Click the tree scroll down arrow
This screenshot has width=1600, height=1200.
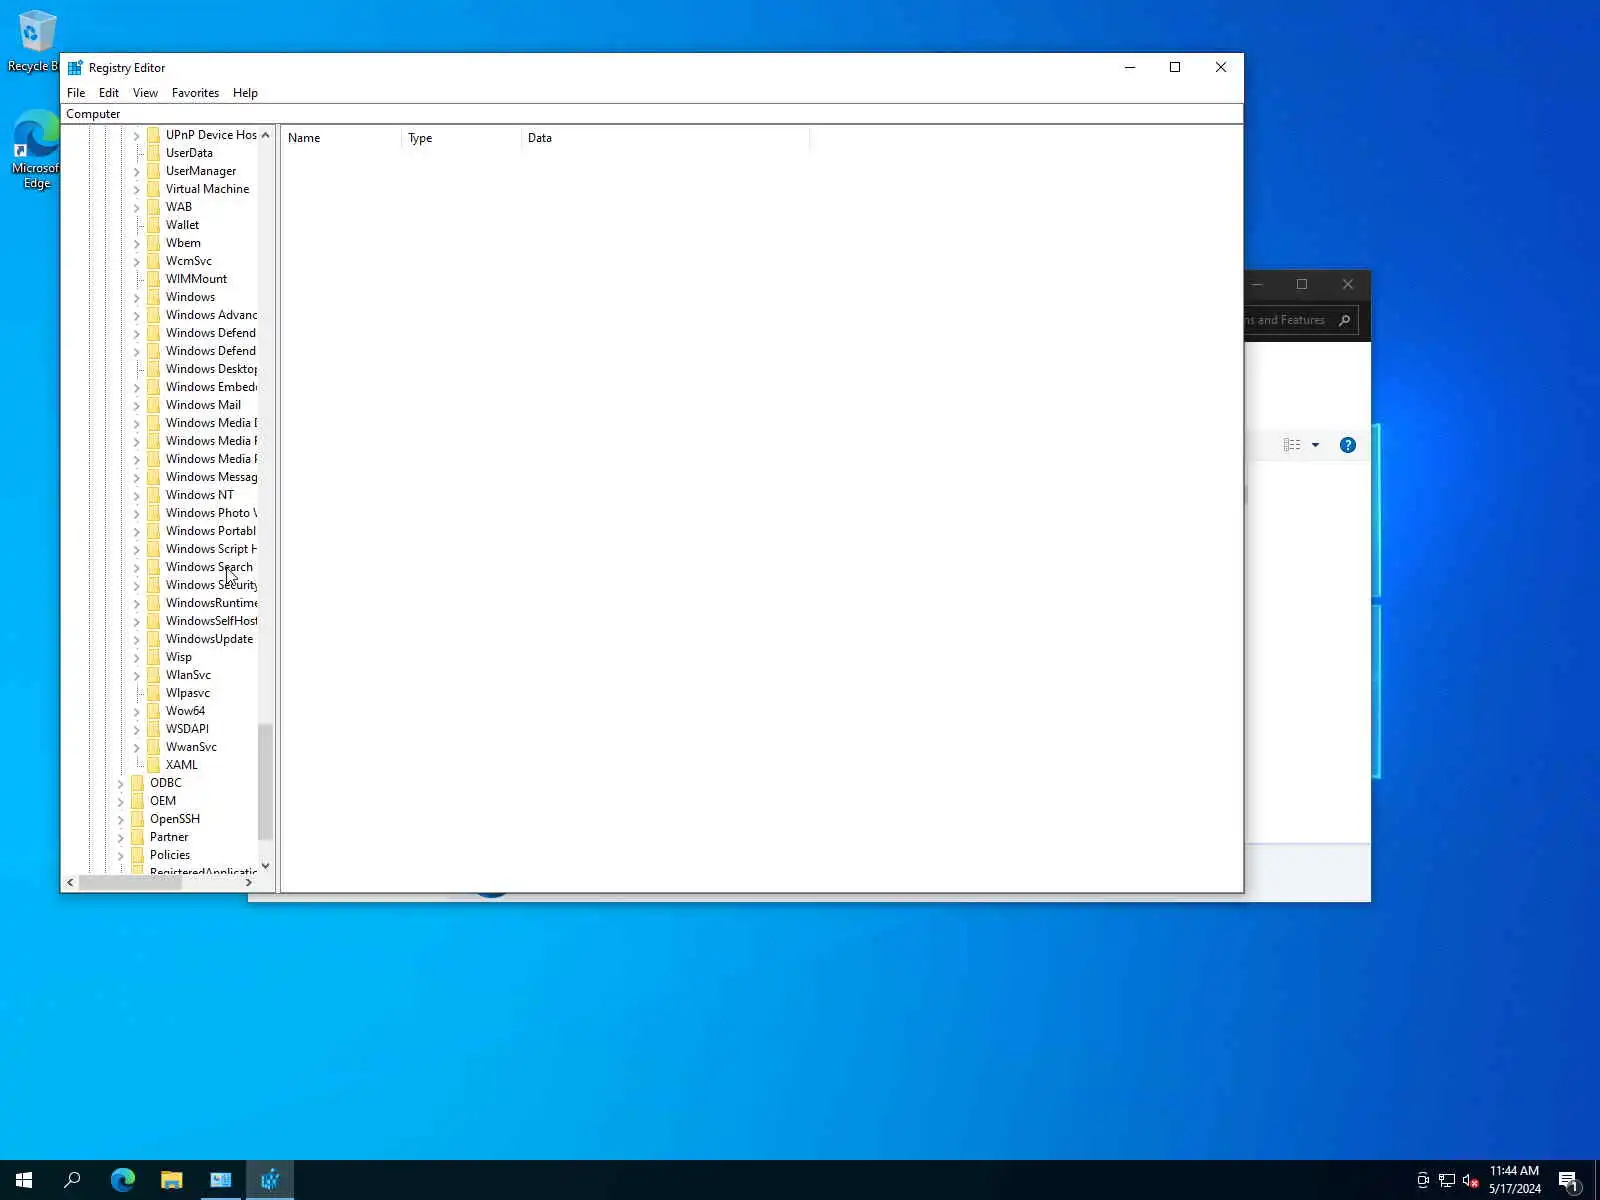(x=265, y=866)
